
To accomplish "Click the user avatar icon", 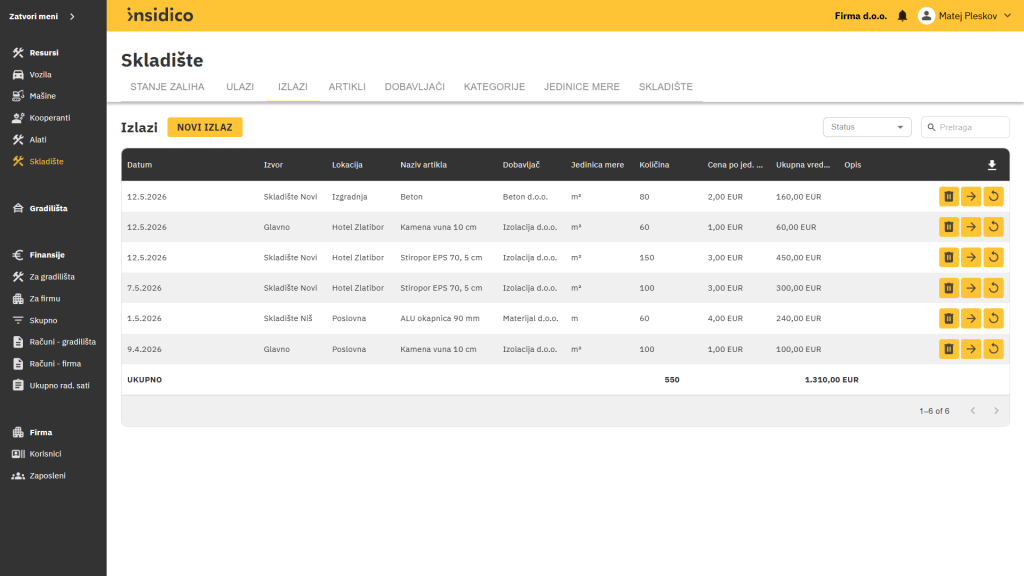I will click(x=926, y=16).
